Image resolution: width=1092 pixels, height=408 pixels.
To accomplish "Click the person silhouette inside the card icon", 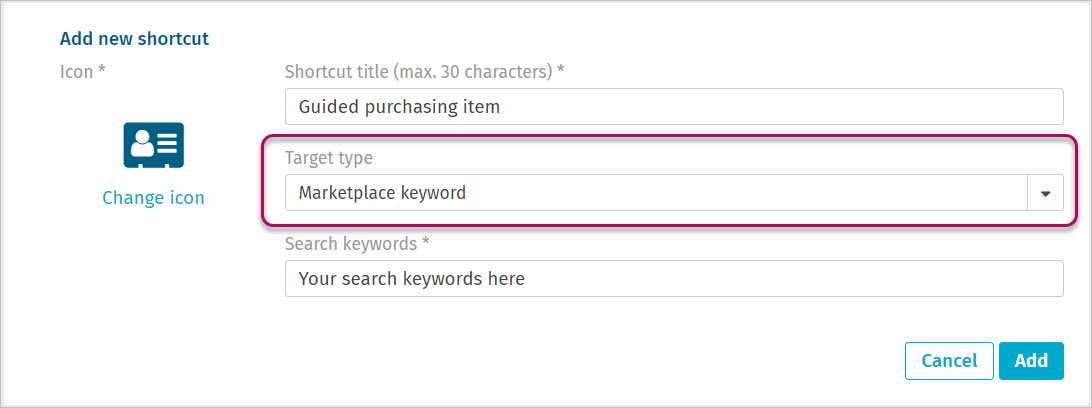I will 141,144.
